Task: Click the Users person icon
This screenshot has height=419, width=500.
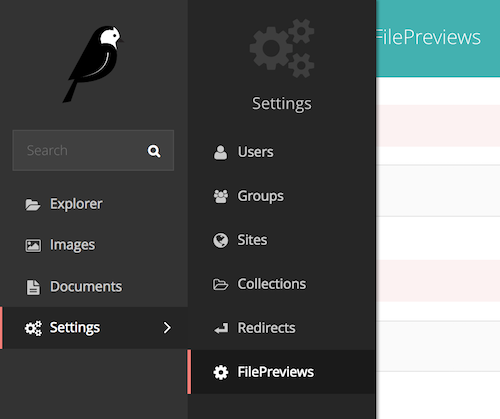Action: tap(220, 153)
